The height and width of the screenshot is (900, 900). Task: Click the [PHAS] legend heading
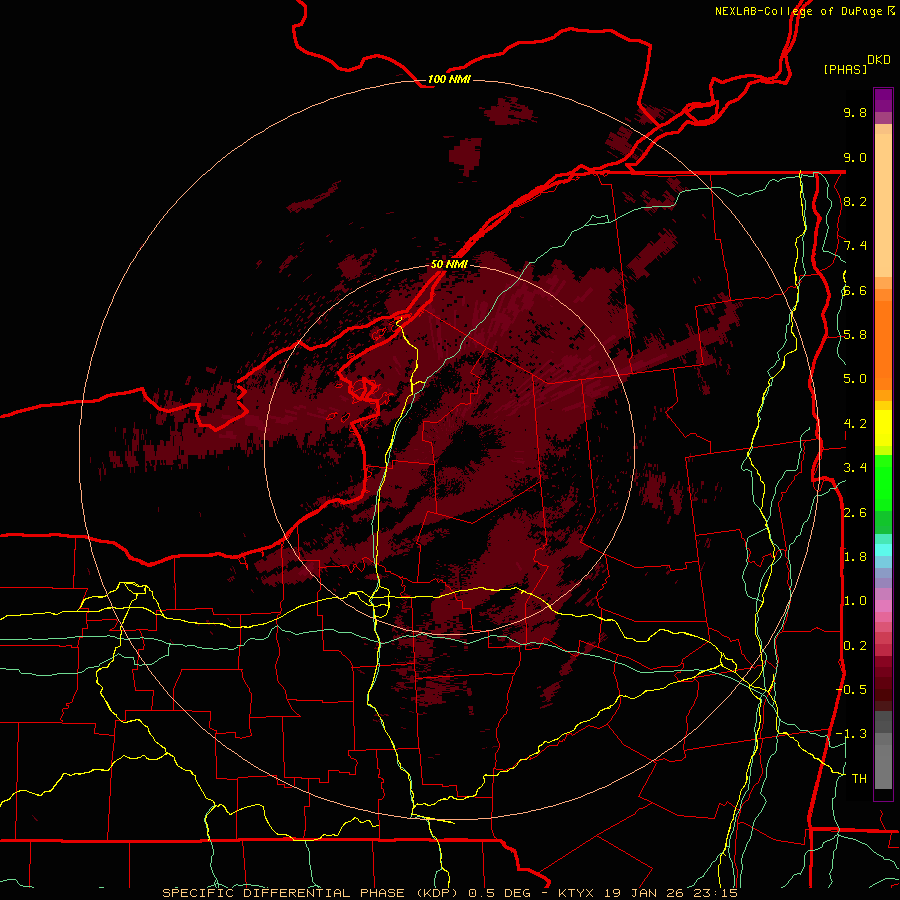845,69
